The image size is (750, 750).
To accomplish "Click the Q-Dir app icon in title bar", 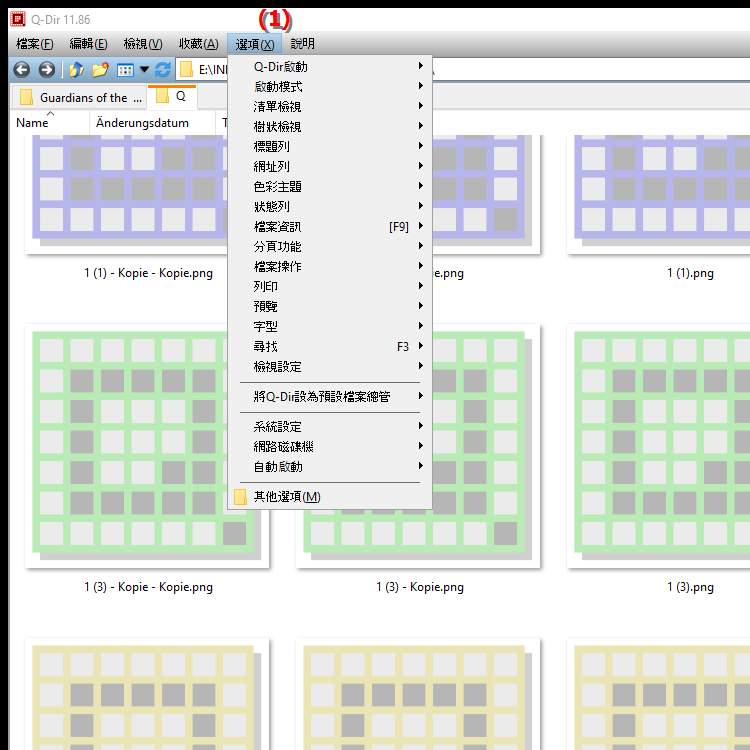I will click(18, 19).
